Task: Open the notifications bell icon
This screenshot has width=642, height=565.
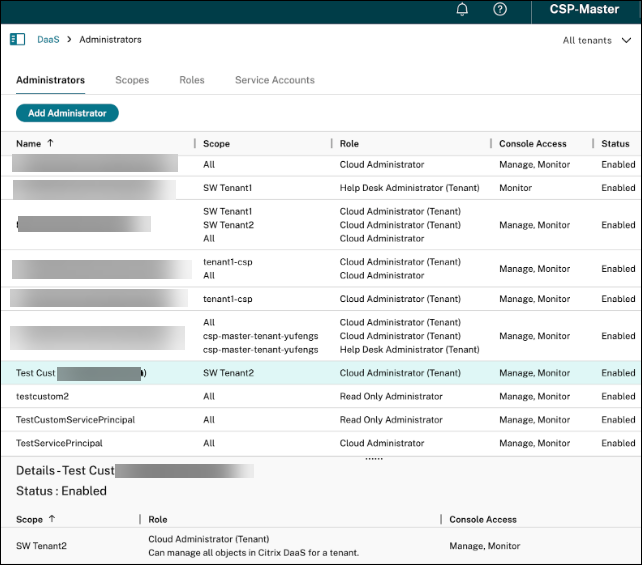Action: tap(462, 10)
